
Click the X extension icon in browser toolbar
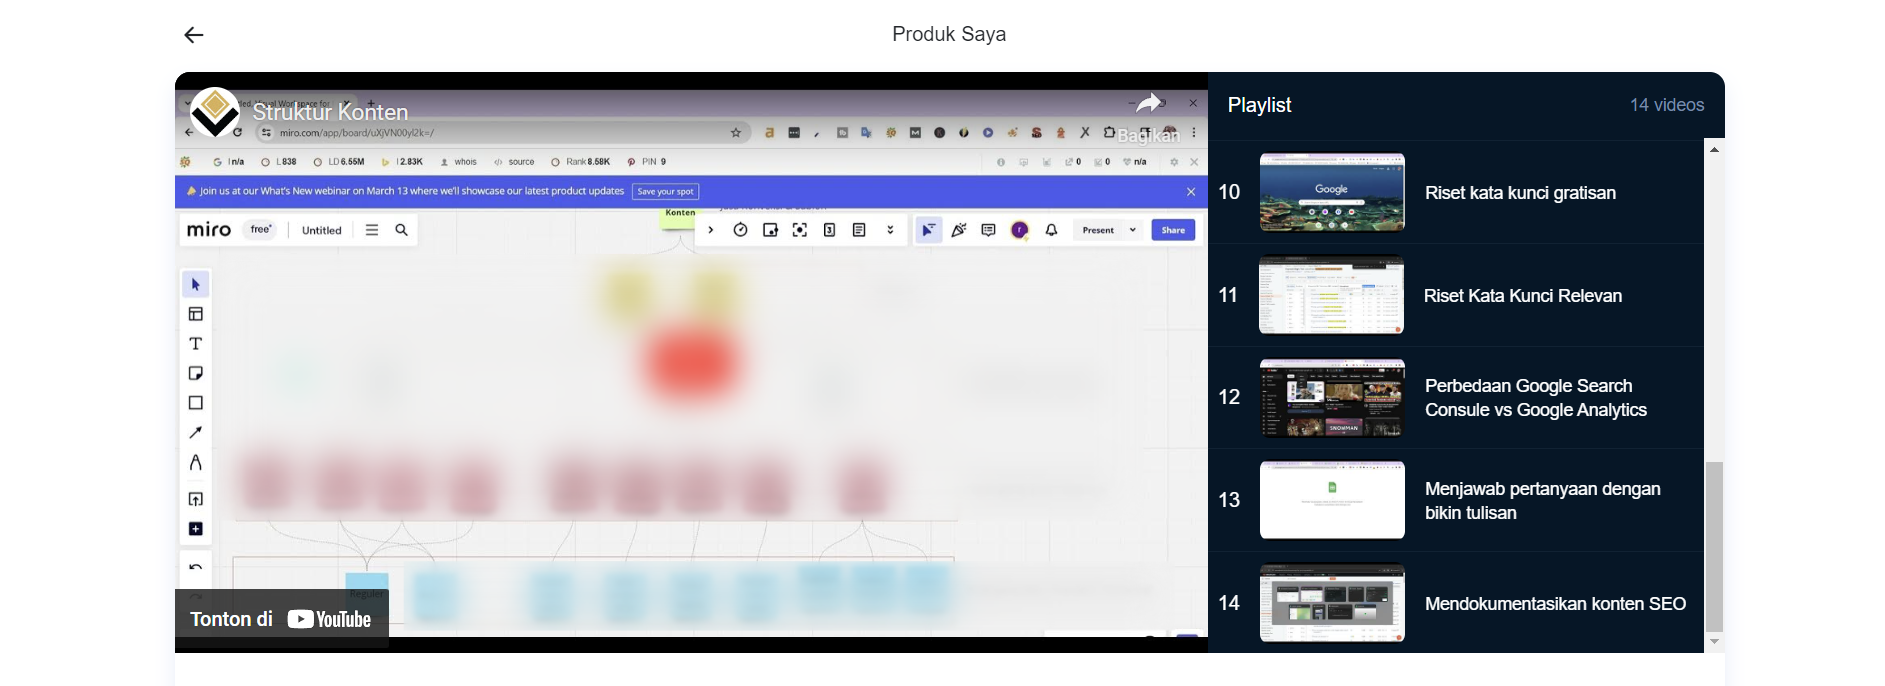(1085, 132)
